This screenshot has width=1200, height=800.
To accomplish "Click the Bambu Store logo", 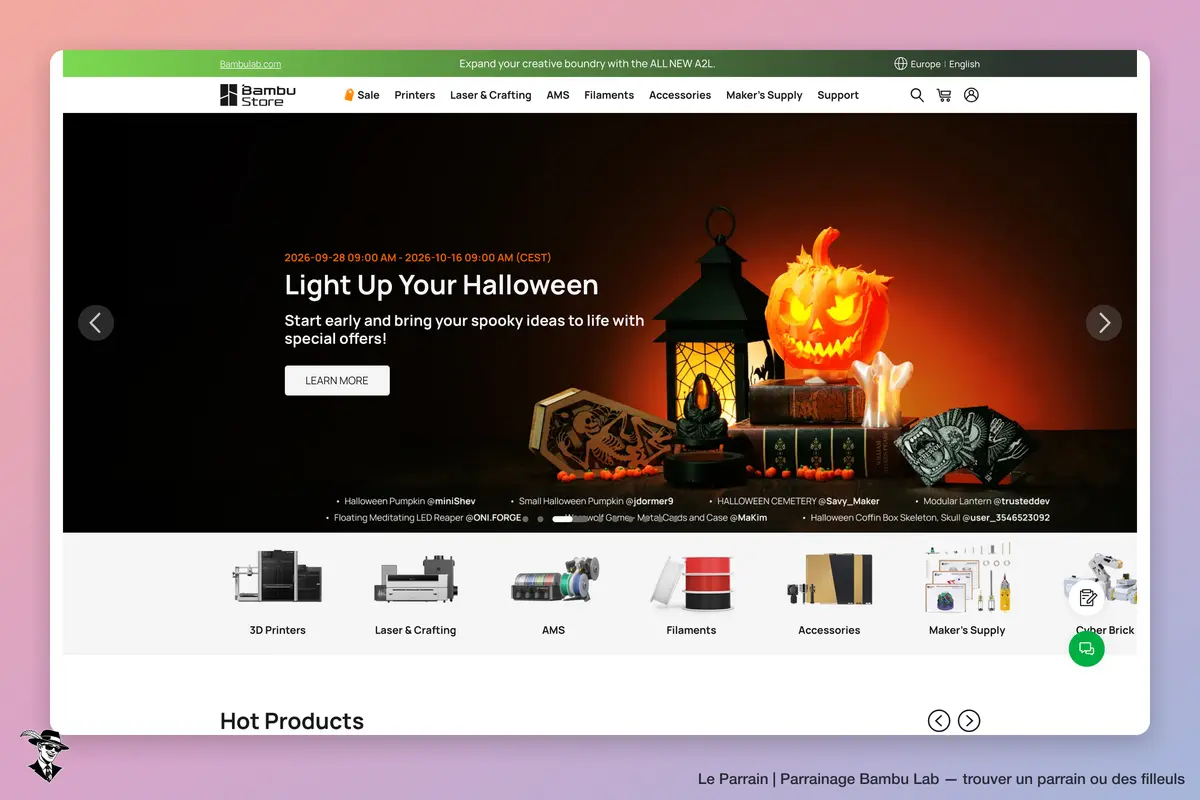I will [258, 95].
